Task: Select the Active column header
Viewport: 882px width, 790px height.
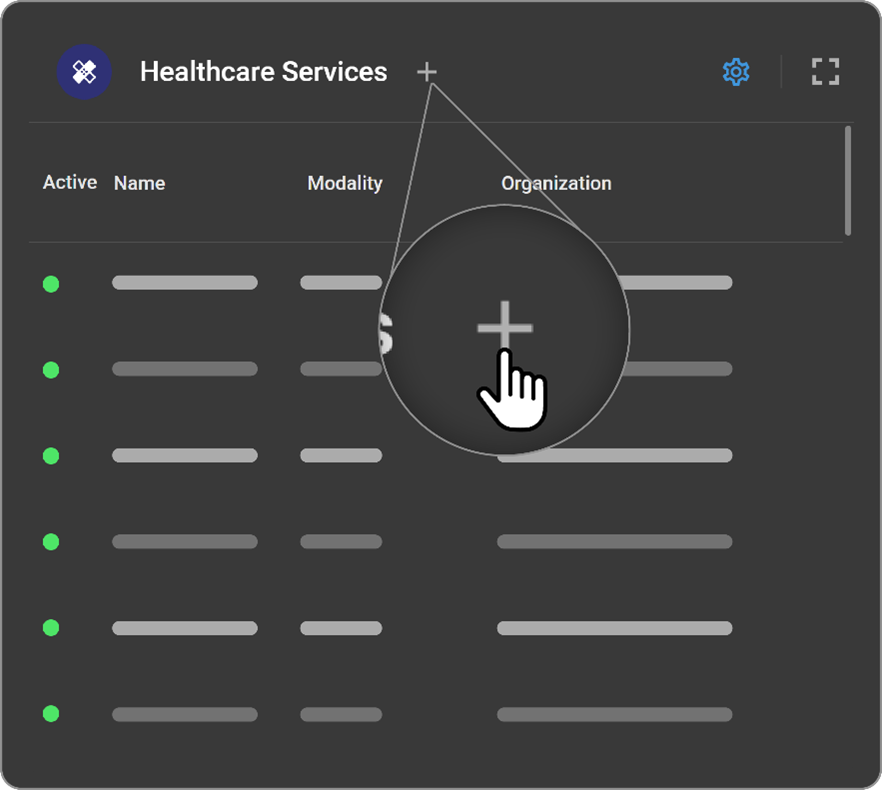Action: 69,183
